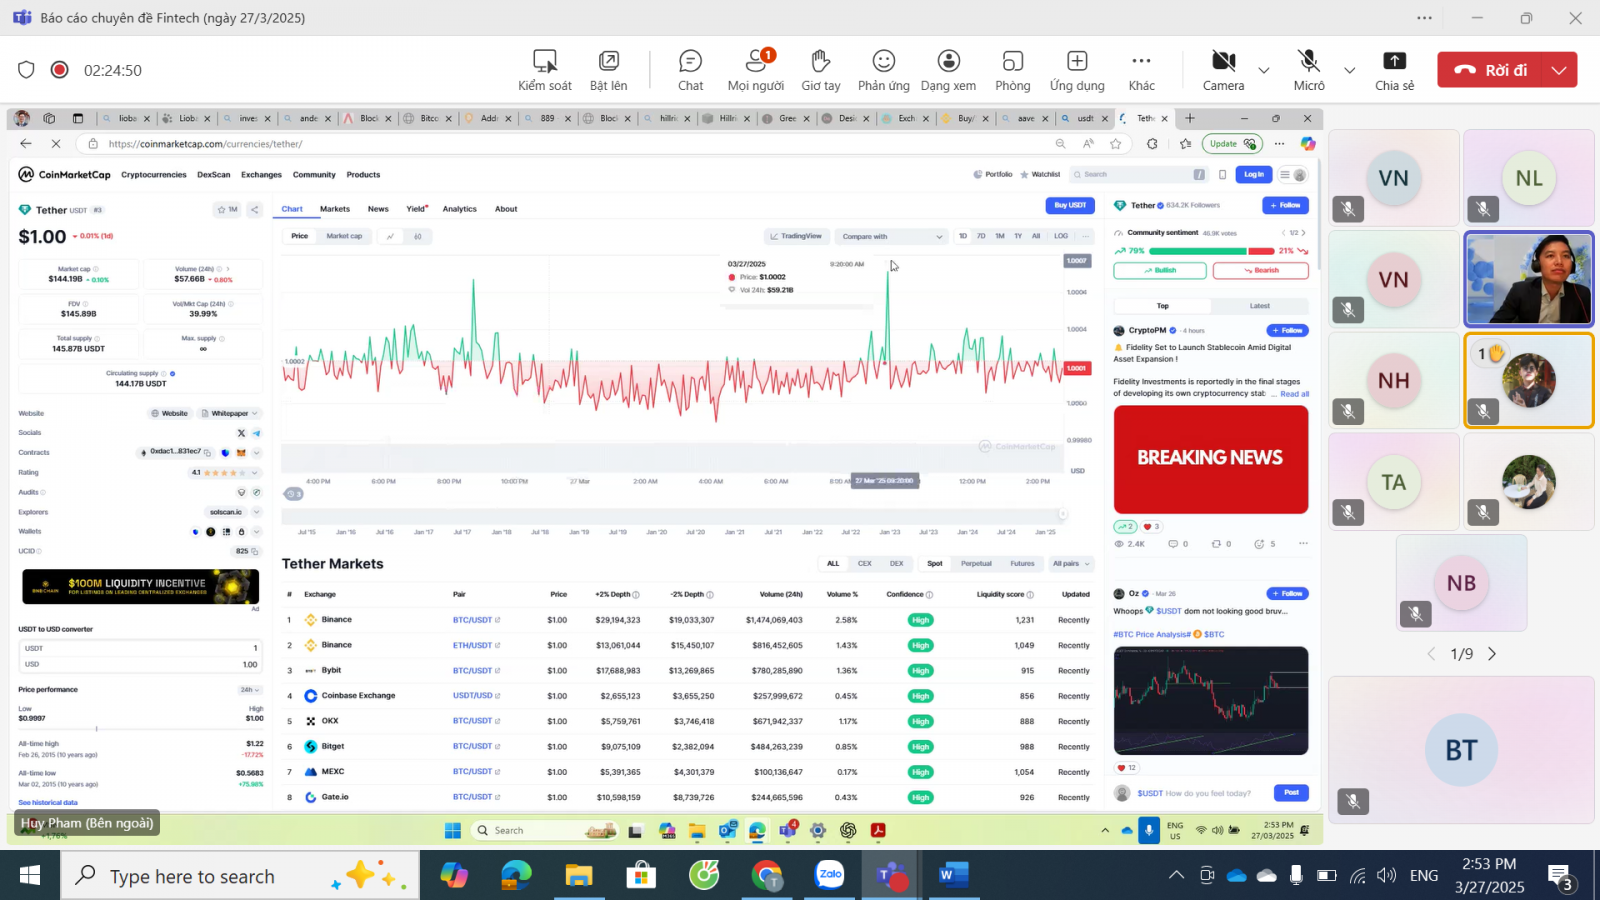Expand the Rời đi leave options arrow

pos(1559,70)
